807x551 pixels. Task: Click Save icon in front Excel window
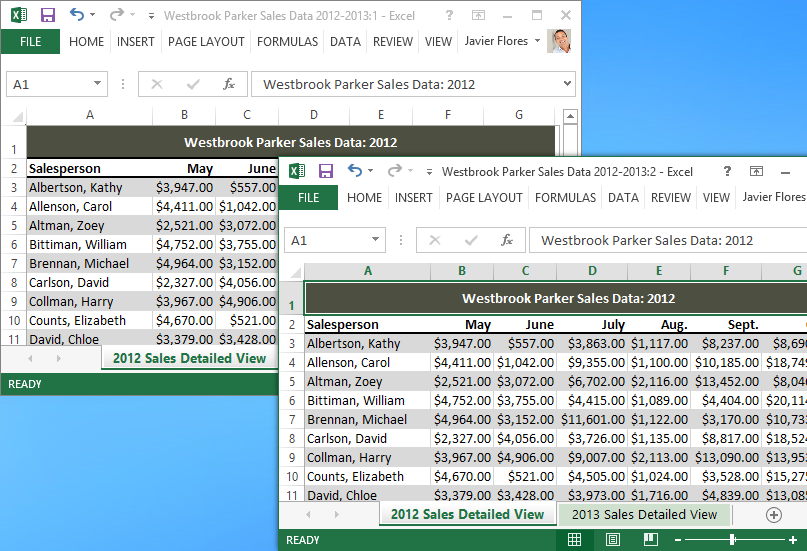point(326,171)
